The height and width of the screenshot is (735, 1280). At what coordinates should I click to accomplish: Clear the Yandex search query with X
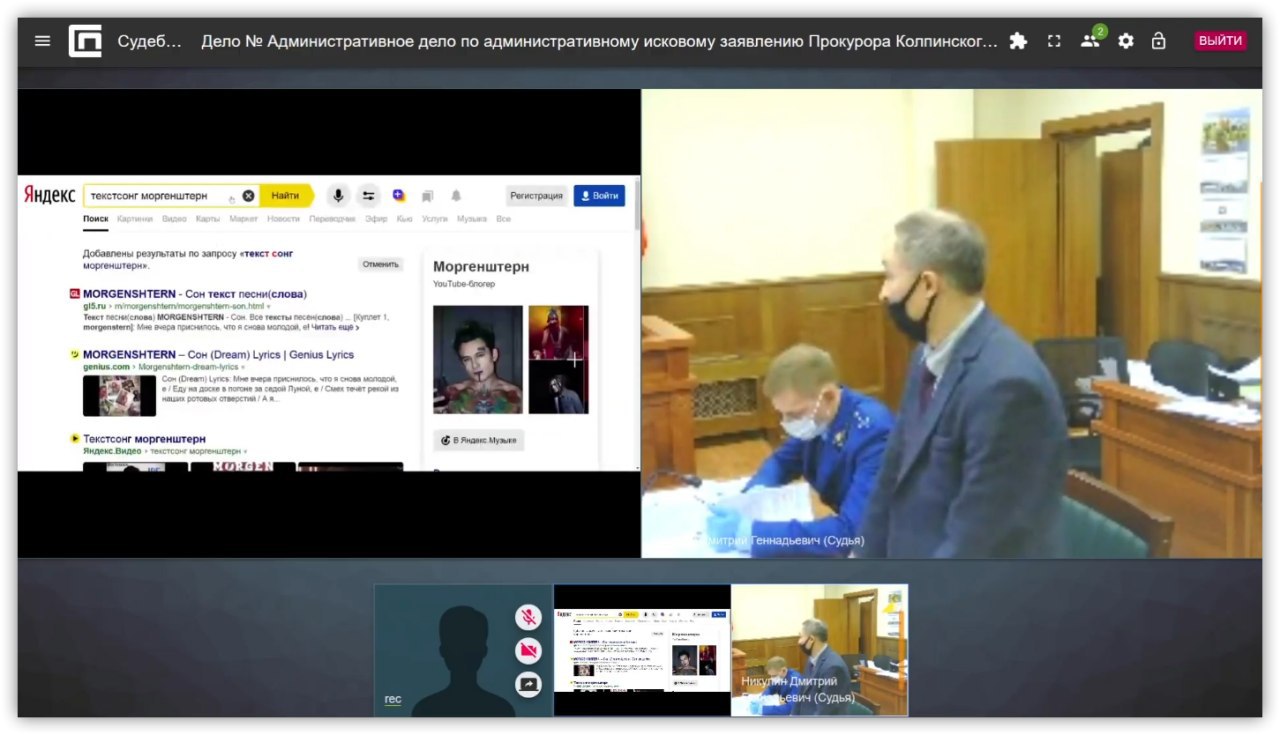pos(248,196)
